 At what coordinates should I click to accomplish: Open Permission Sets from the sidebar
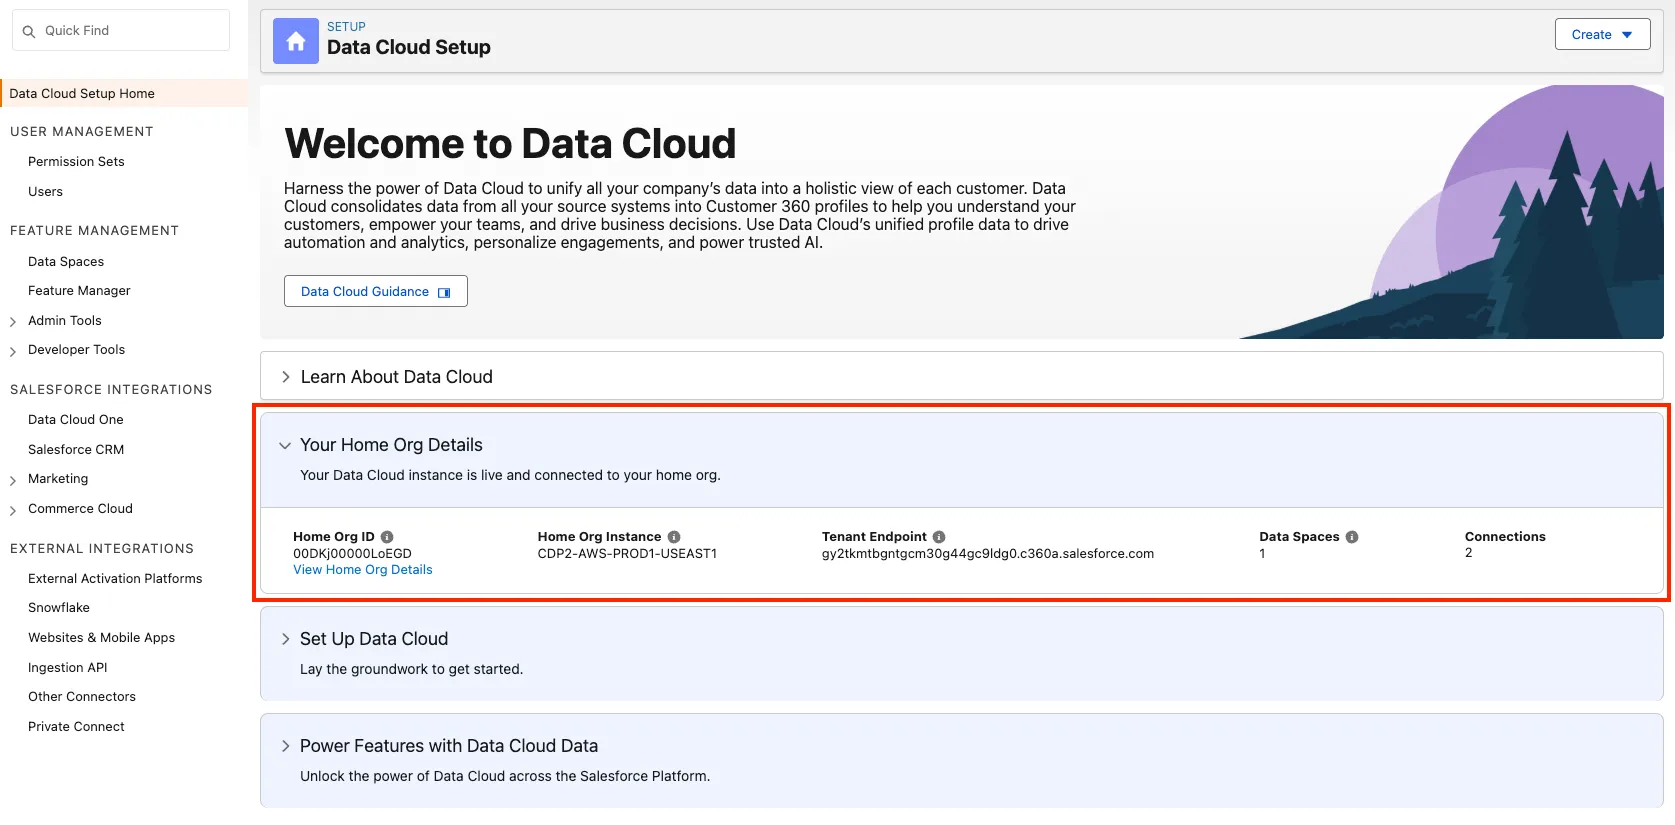[x=76, y=162]
